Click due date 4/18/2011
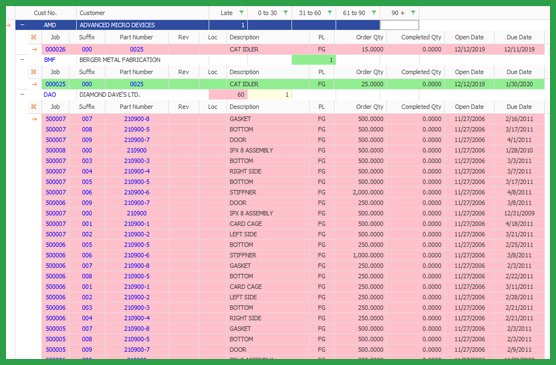This screenshot has width=556, height=365. (519, 224)
